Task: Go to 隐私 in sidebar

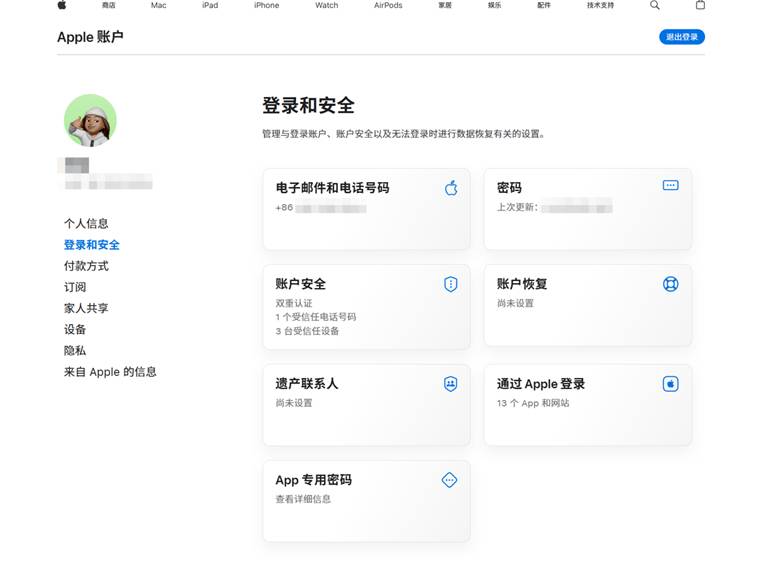Action: coord(75,350)
